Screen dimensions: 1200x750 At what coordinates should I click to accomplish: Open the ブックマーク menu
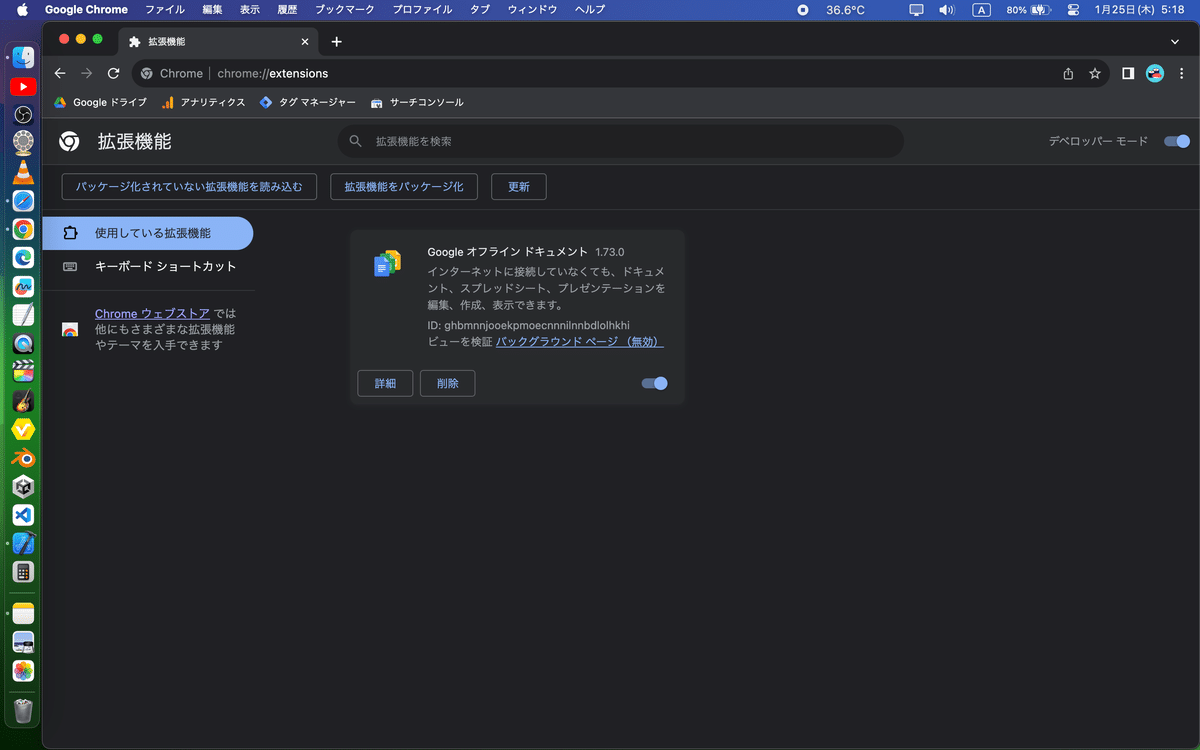tap(344, 9)
